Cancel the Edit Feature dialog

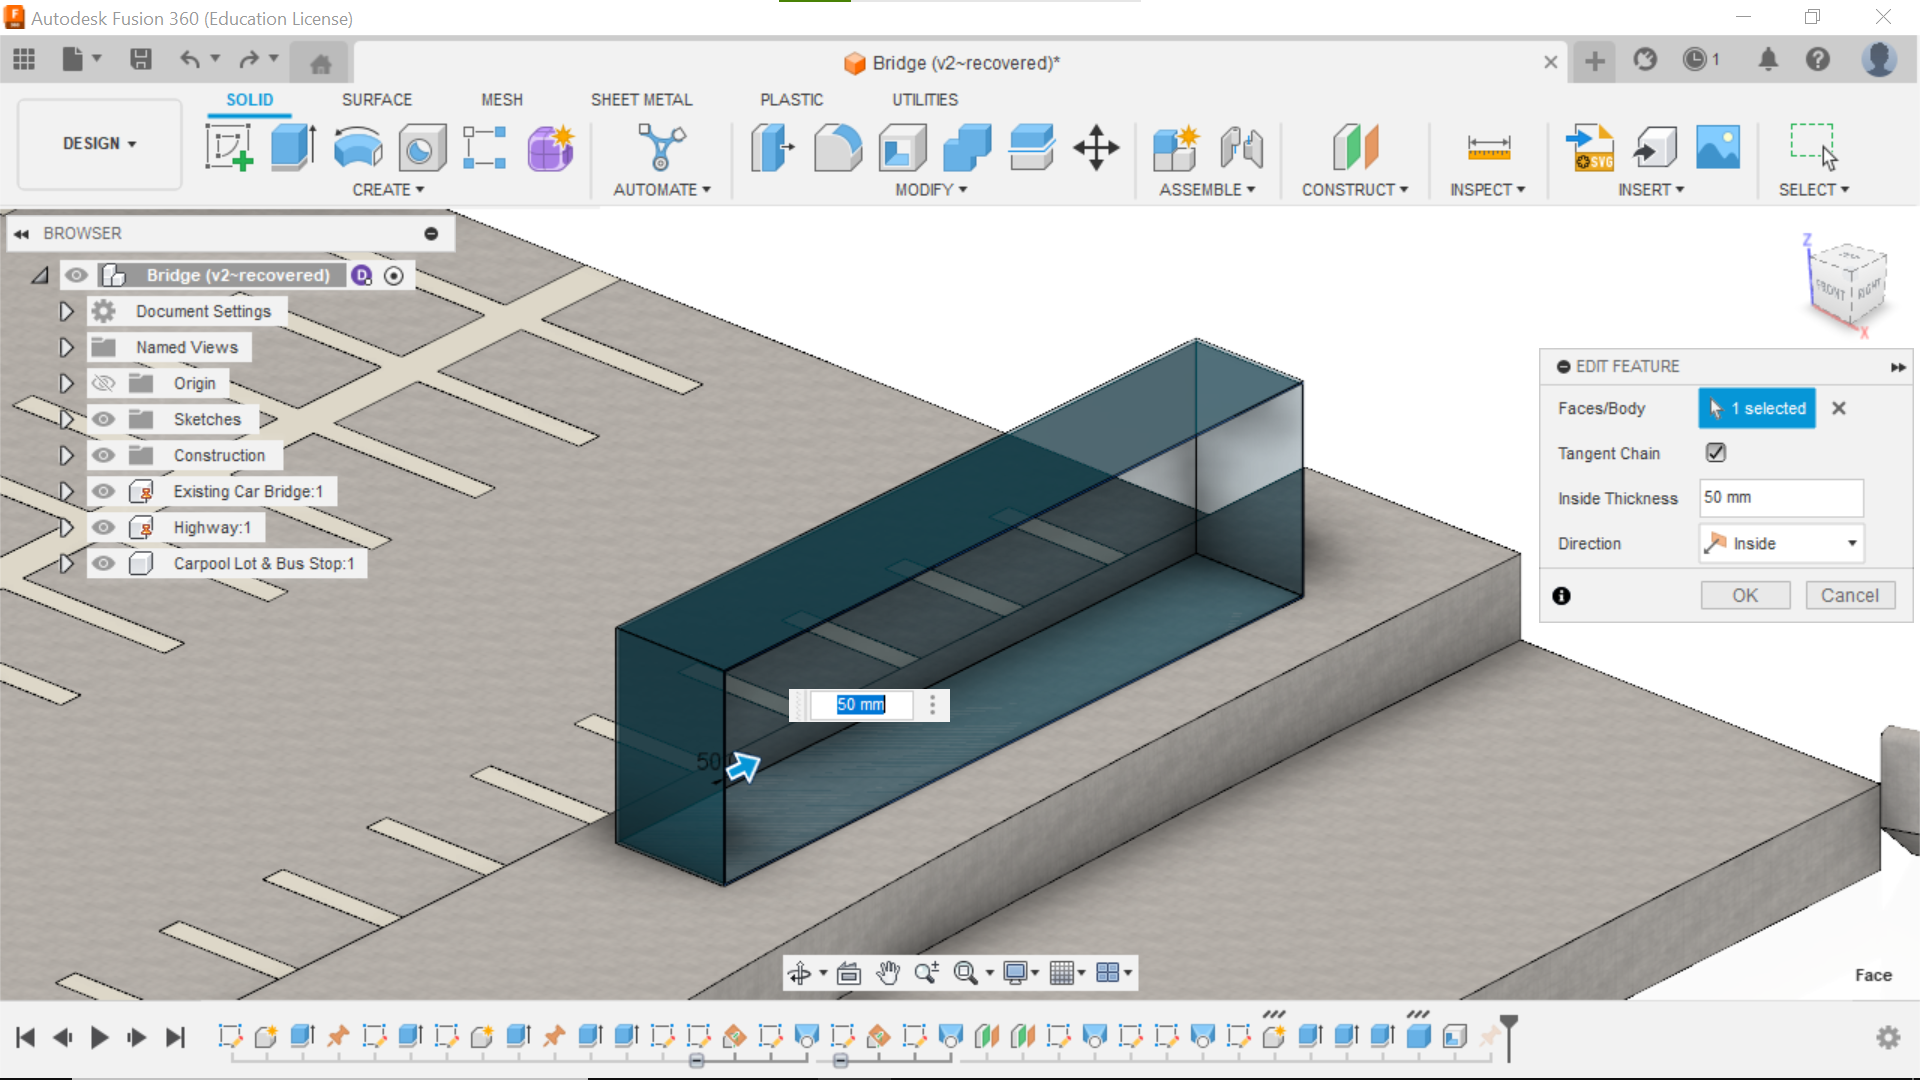click(1849, 596)
